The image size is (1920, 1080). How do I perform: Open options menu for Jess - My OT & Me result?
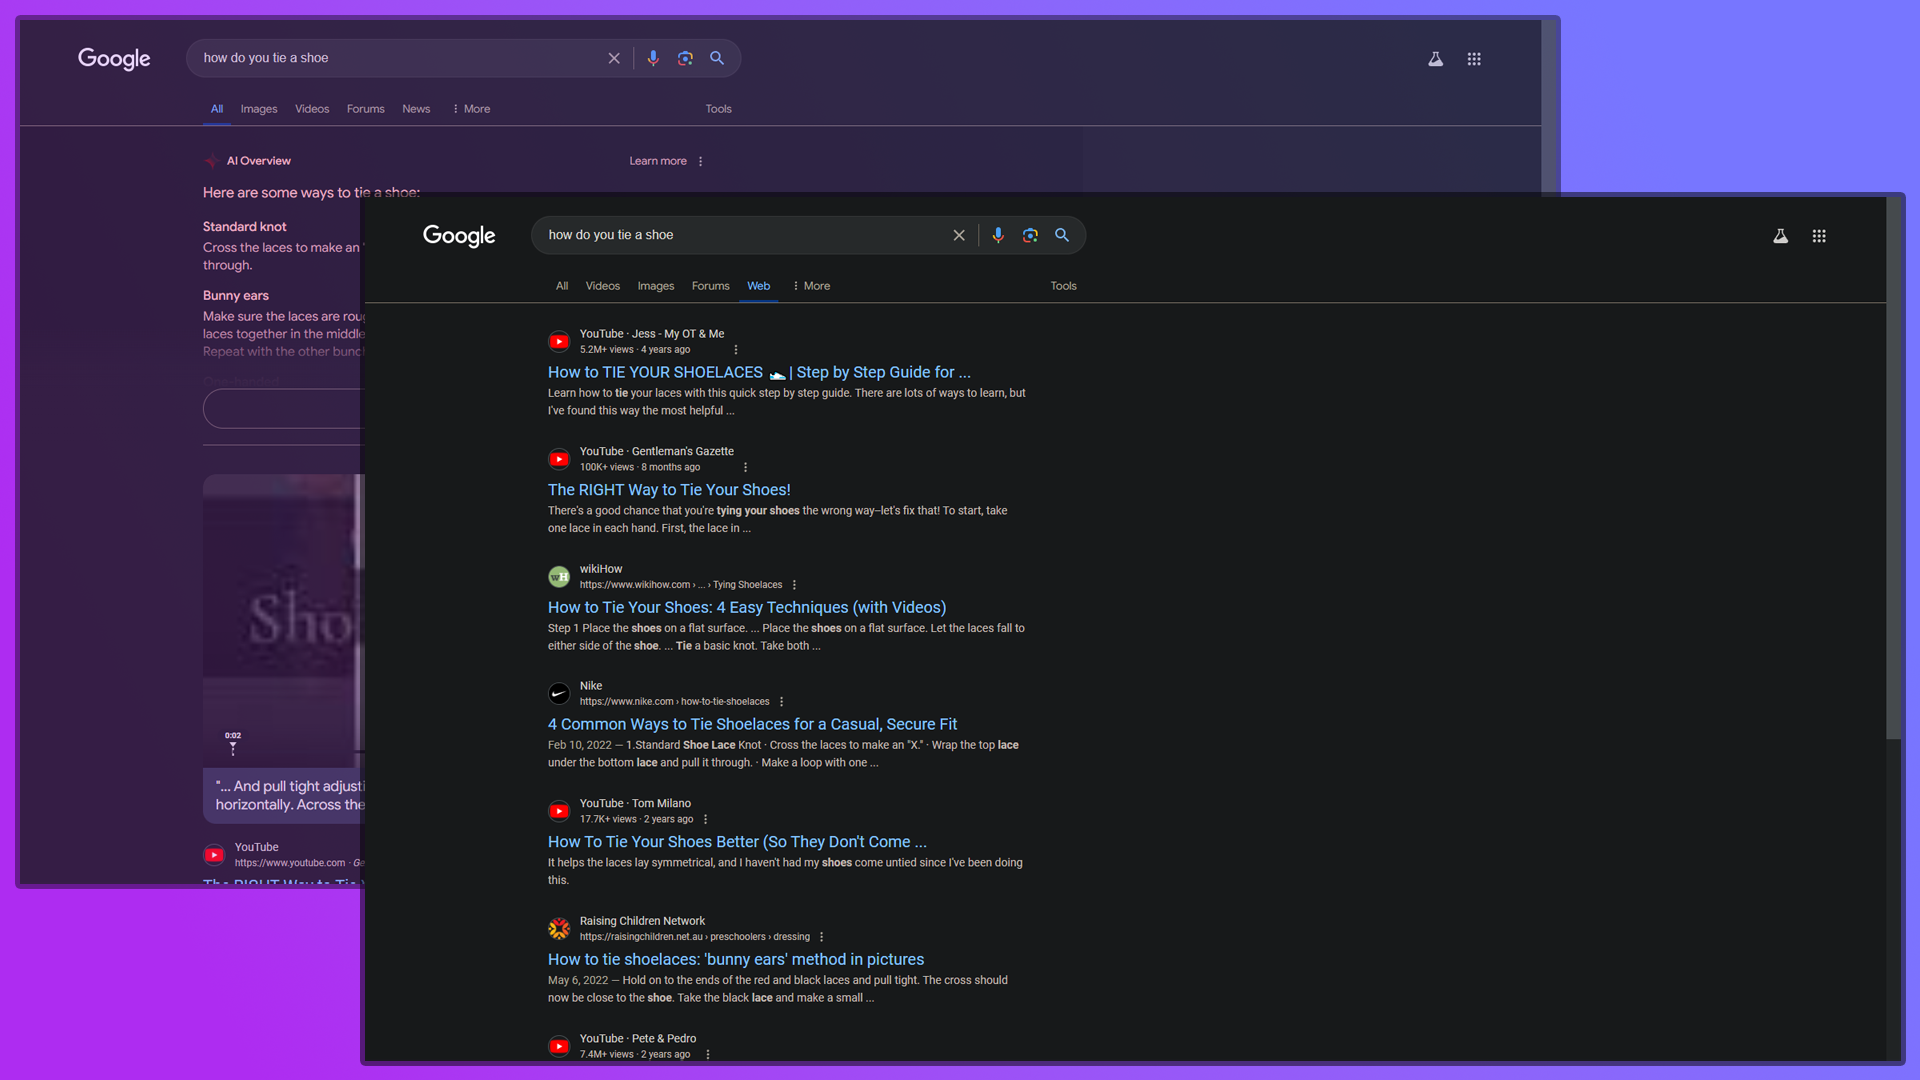[736, 350]
